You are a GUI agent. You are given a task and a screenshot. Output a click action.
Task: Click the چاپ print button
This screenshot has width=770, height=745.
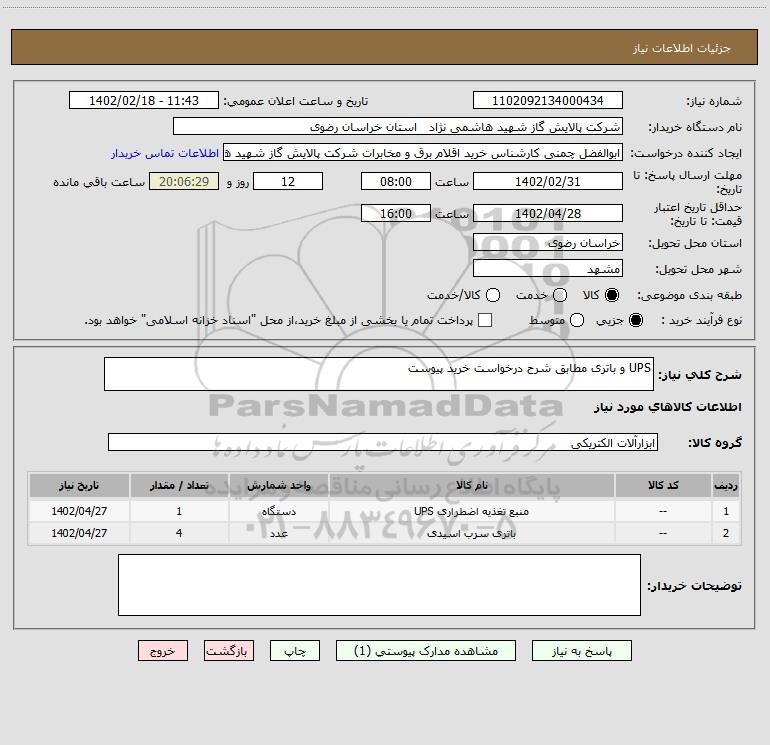coord(295,651)
